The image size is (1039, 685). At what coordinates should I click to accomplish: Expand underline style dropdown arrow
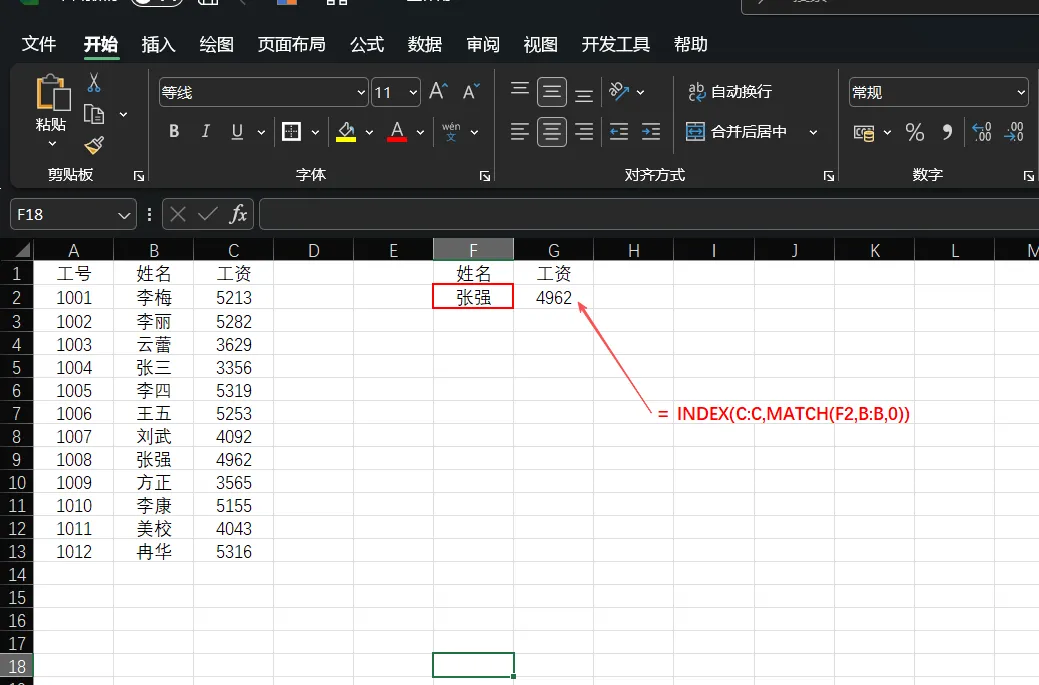pos(261,132)
